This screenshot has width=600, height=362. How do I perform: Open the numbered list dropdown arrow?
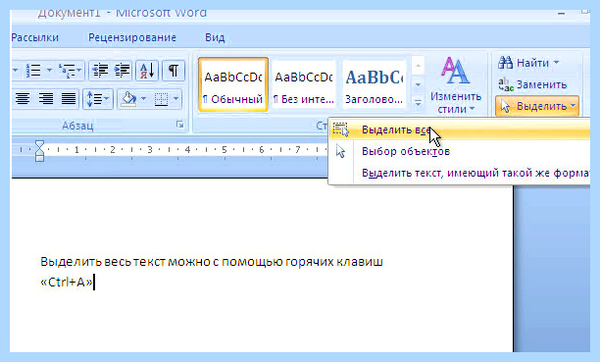point(49,70)
